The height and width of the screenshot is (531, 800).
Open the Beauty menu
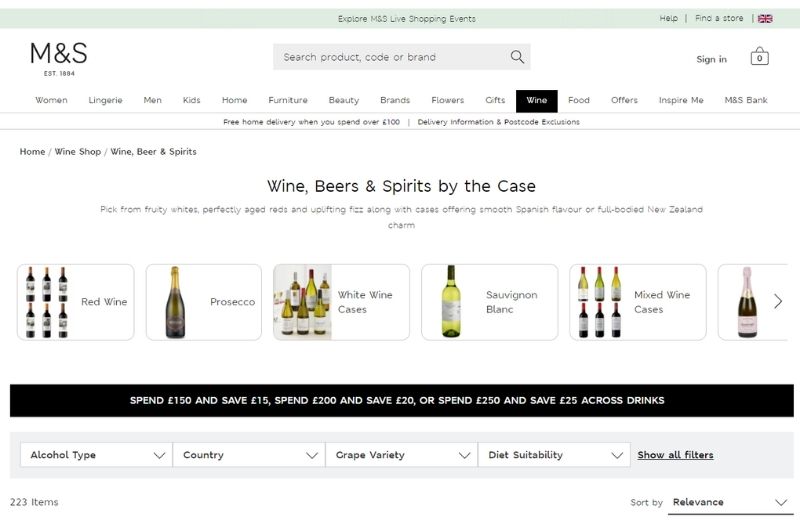click(343, 100)
